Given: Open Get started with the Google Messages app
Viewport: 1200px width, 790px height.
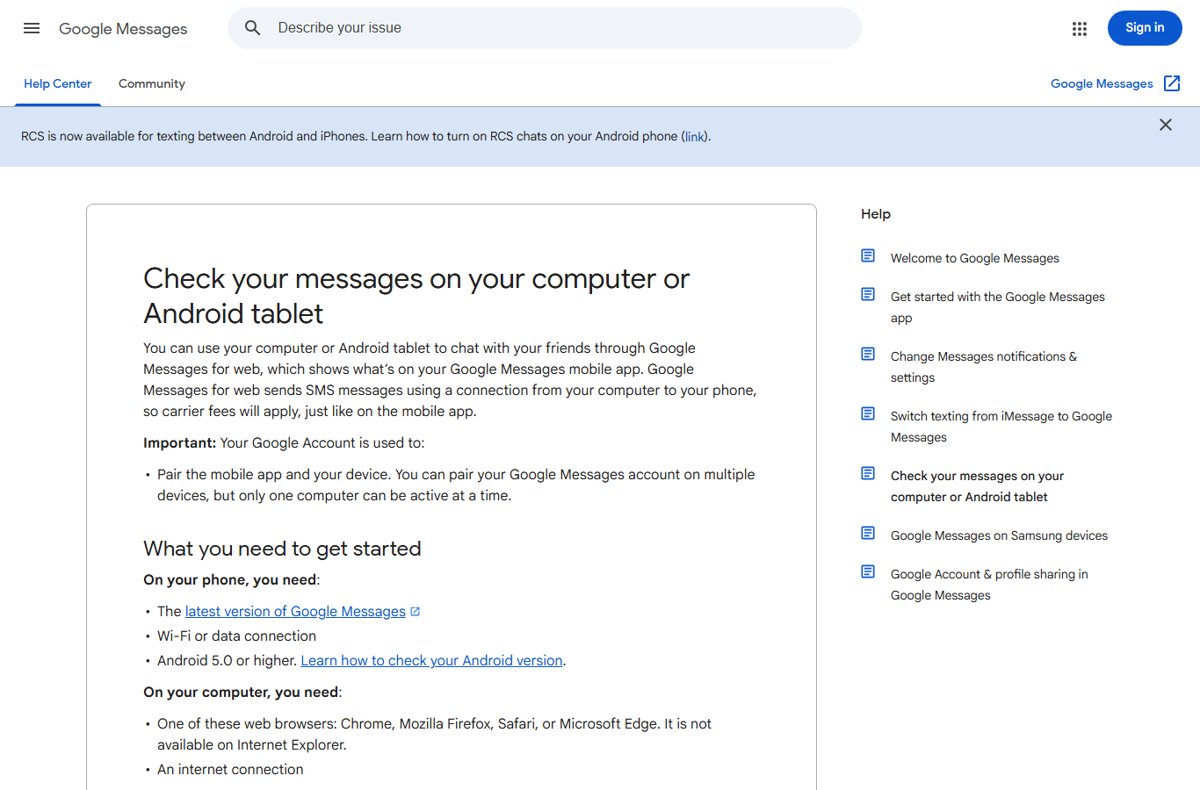Looking at the screenshot, I should [998, 307].
